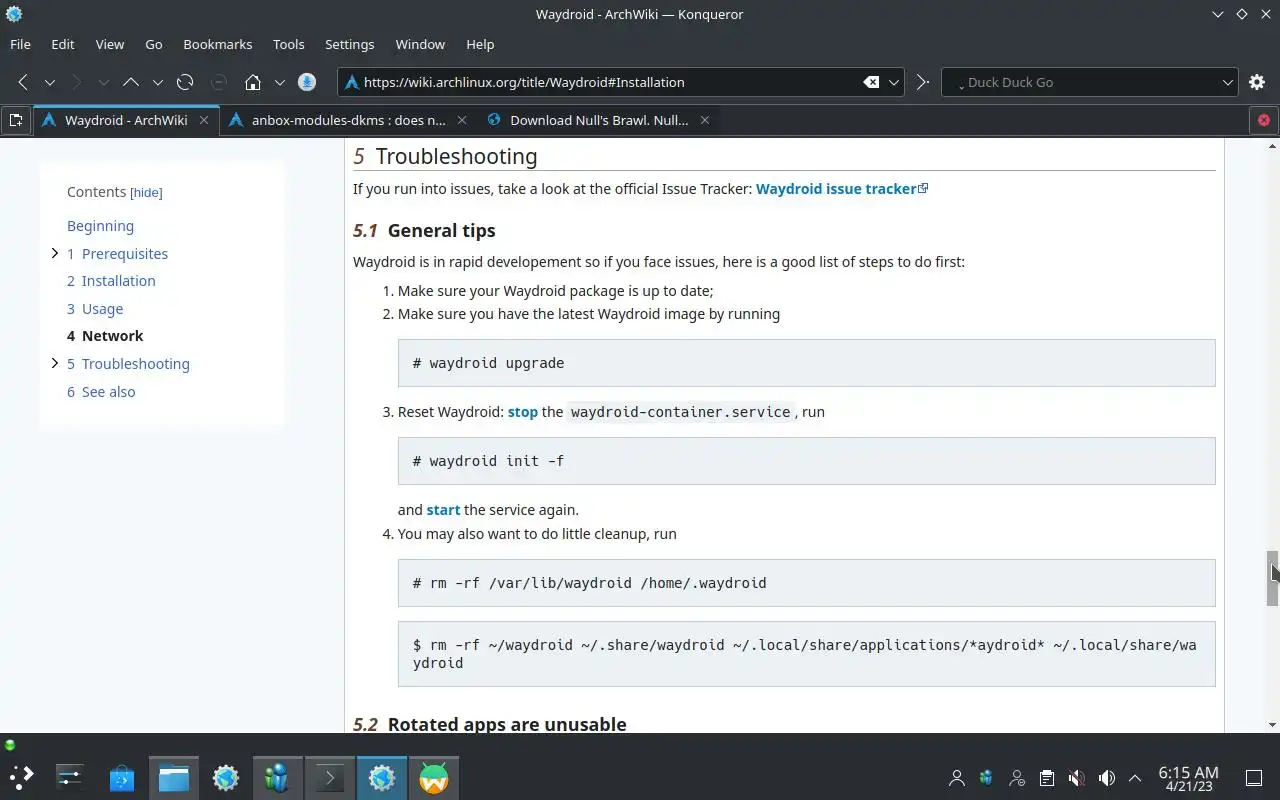Go back with the Back arrow
The image size is (1280, 800).
[23, 82]
